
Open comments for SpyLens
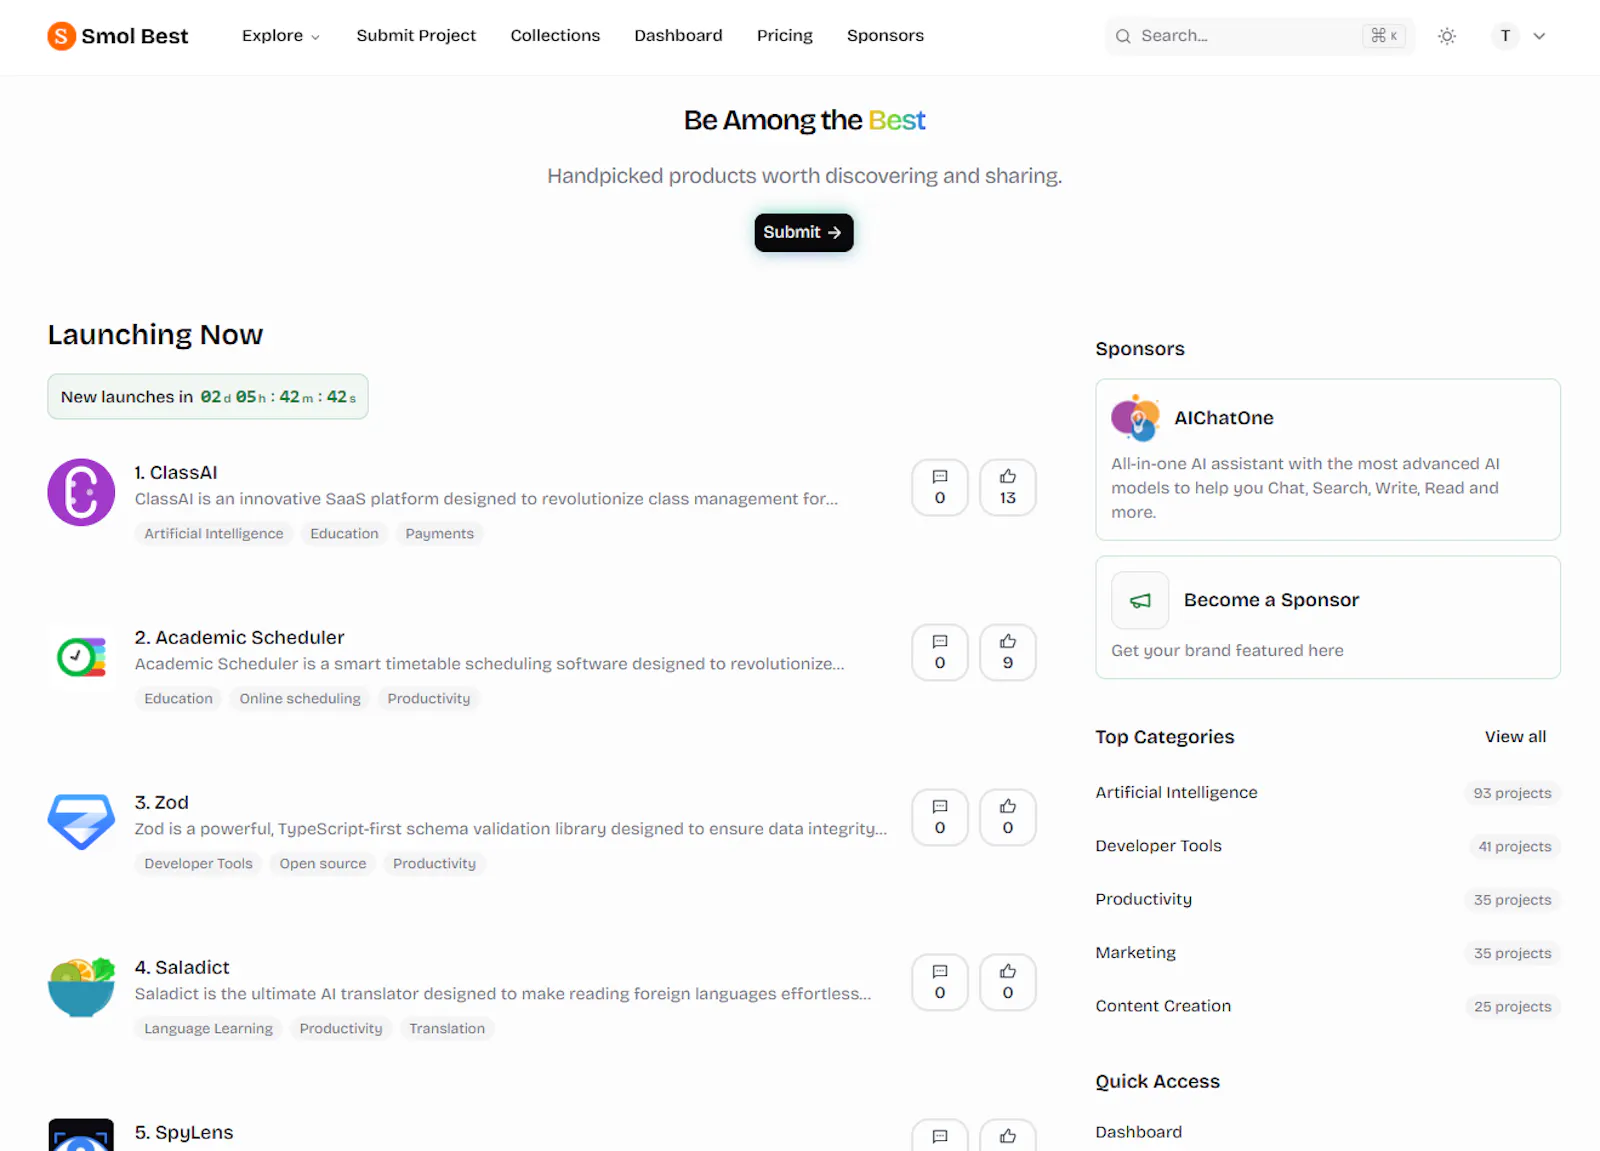click(939, 1136)
